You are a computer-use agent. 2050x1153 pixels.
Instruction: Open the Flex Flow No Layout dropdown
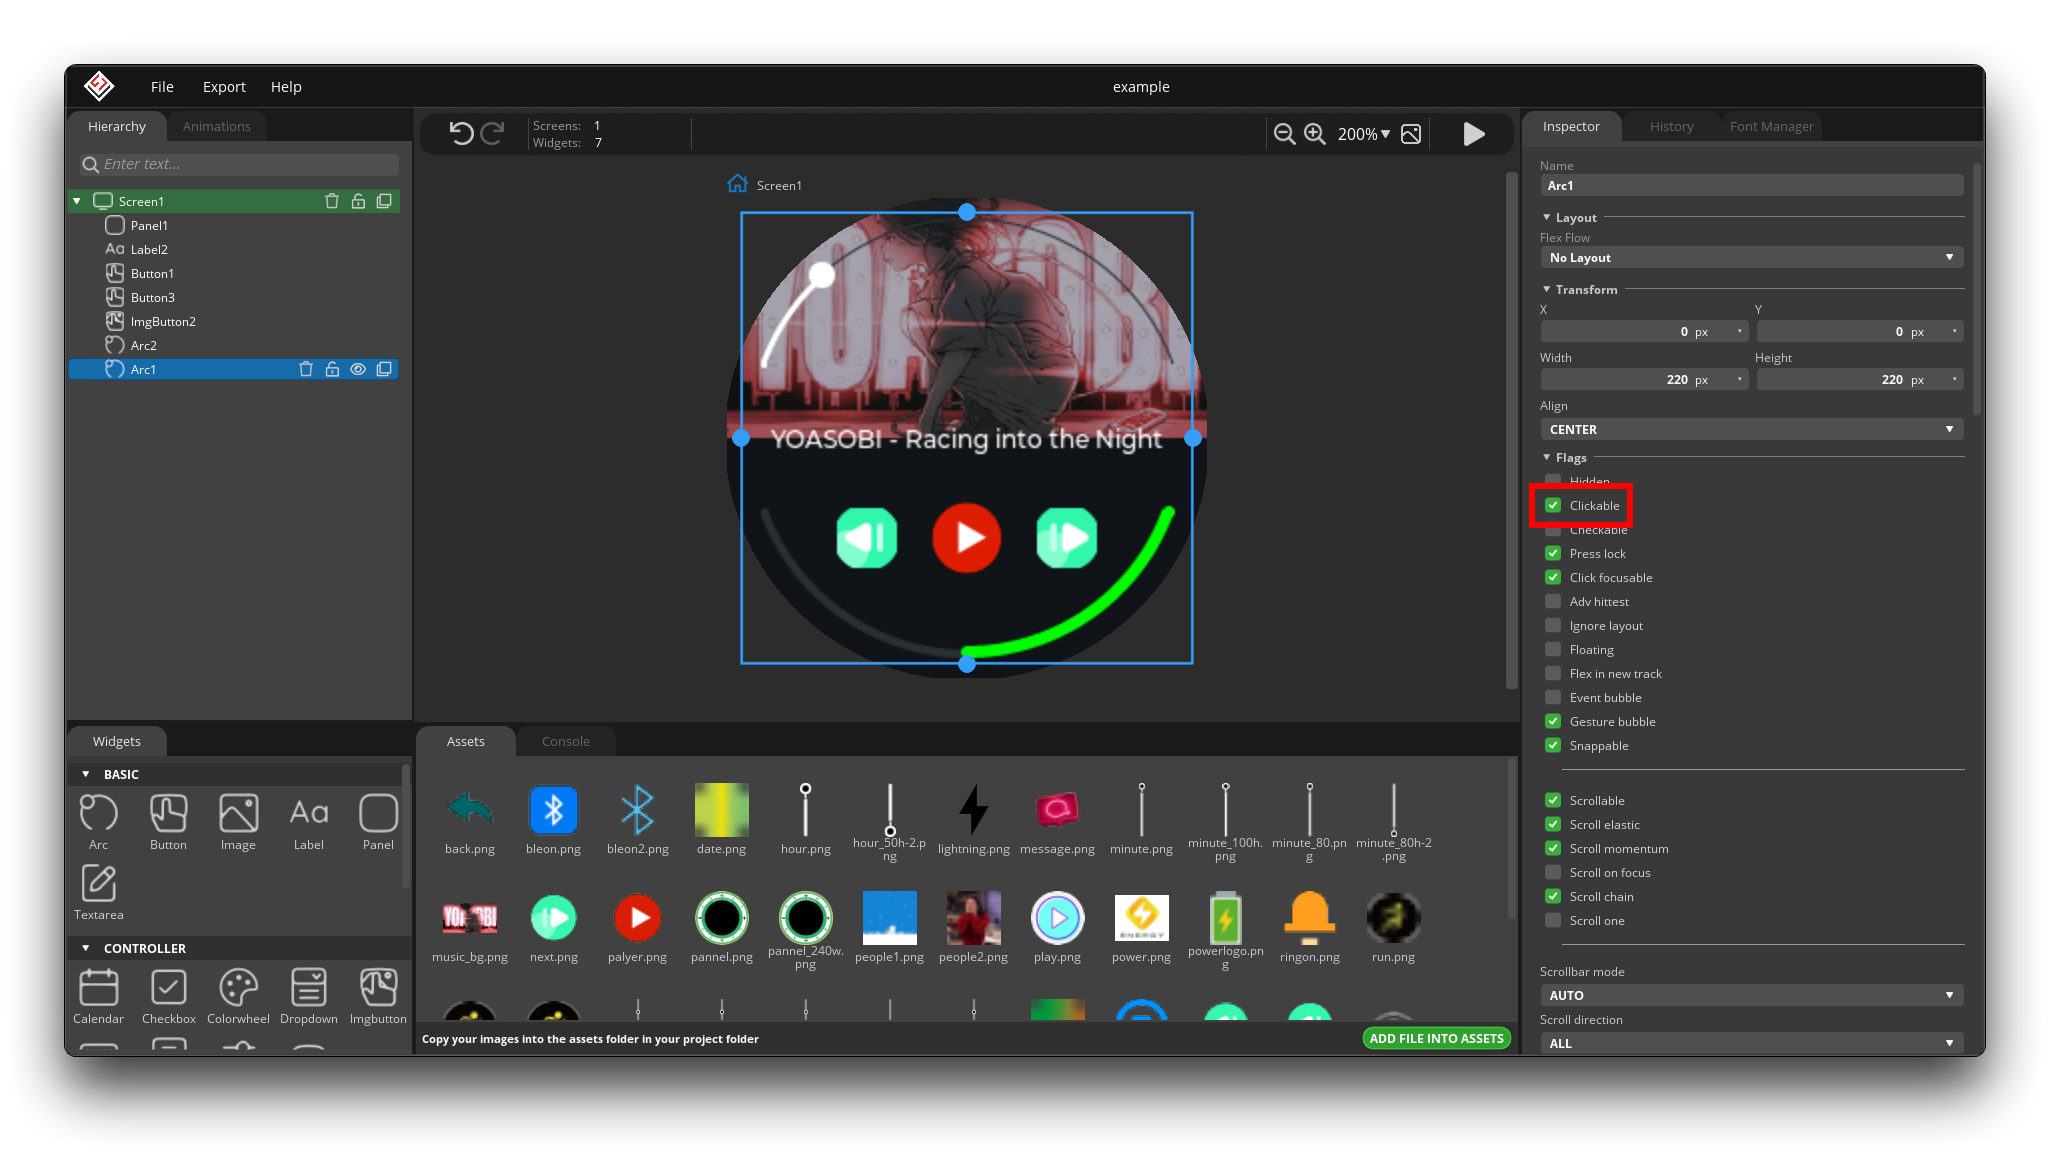point(1751,257)
